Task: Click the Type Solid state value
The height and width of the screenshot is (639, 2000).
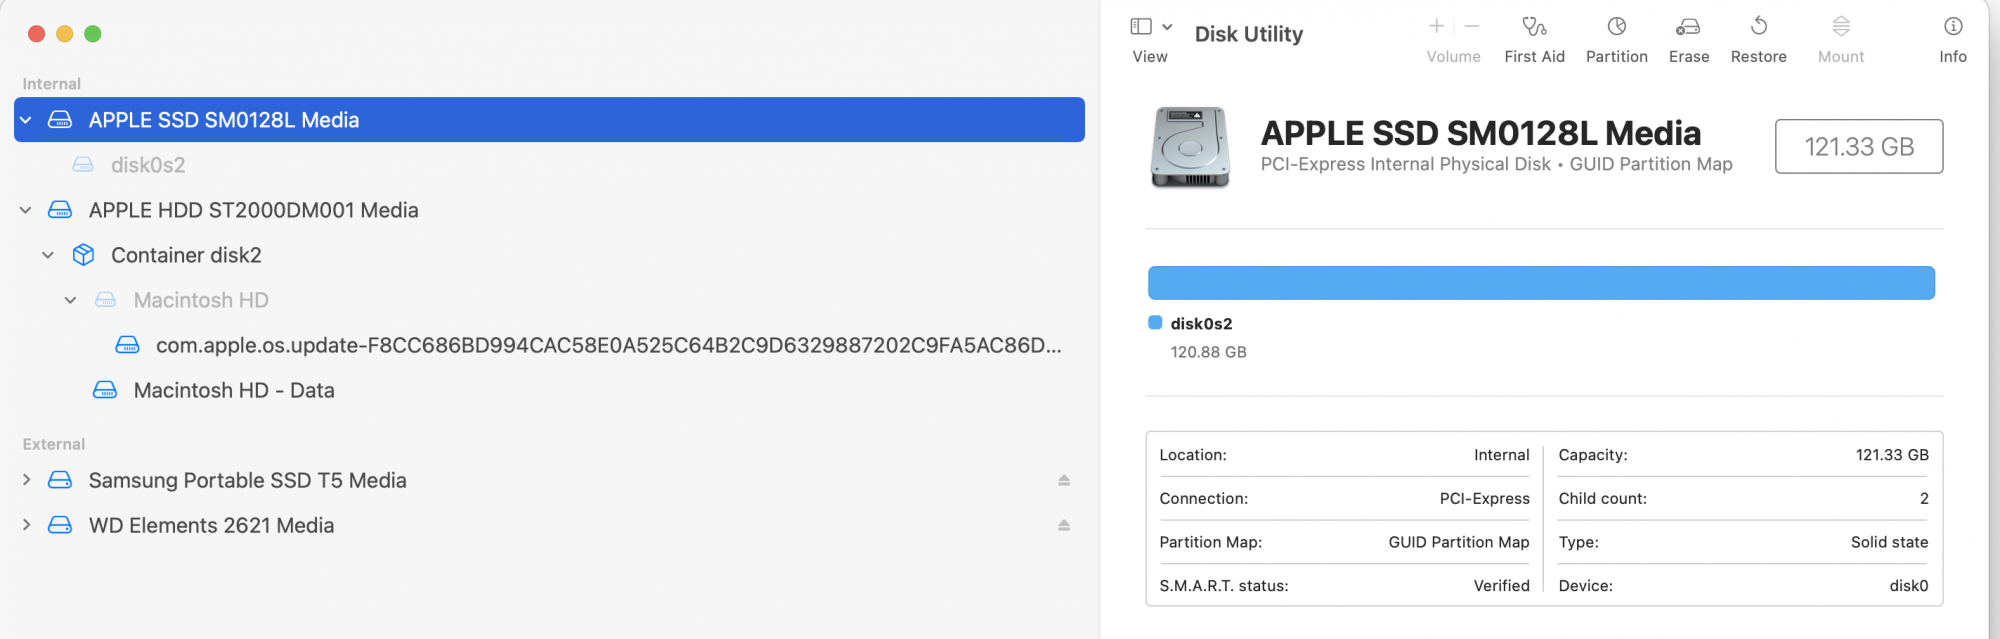Action: tap(1889, 542)
